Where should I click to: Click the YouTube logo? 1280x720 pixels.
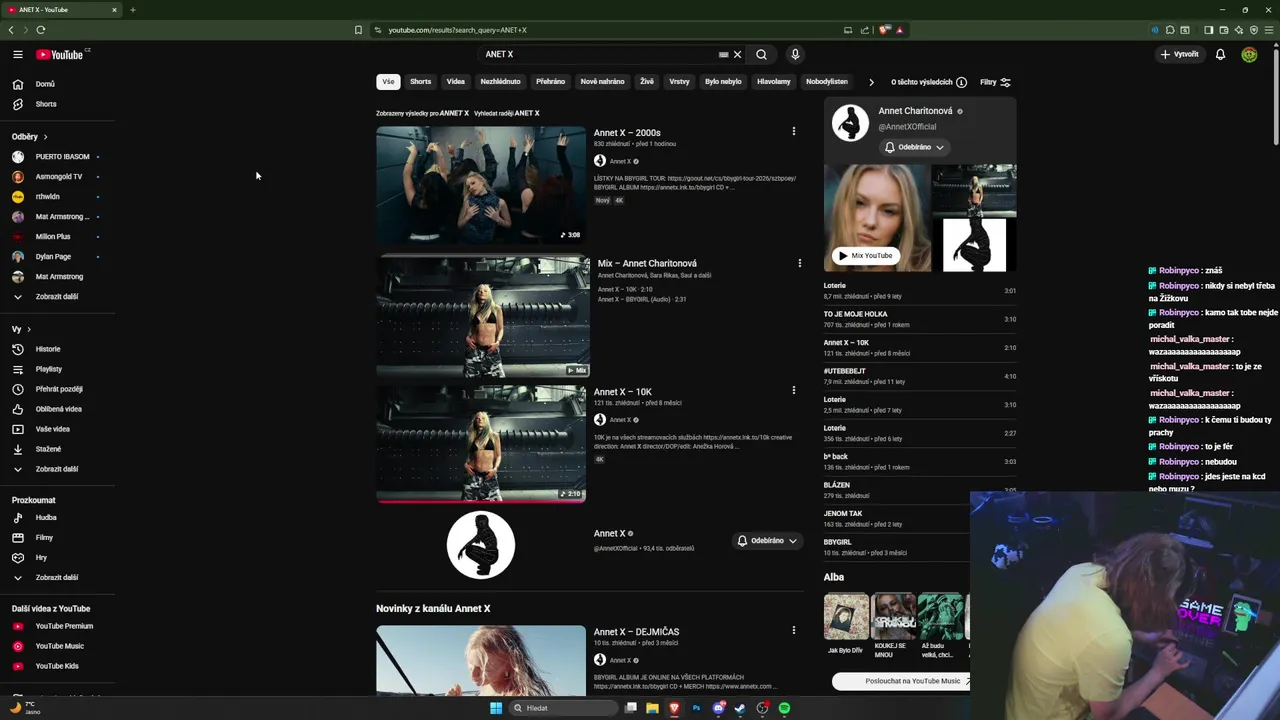[x=61, y=55]
